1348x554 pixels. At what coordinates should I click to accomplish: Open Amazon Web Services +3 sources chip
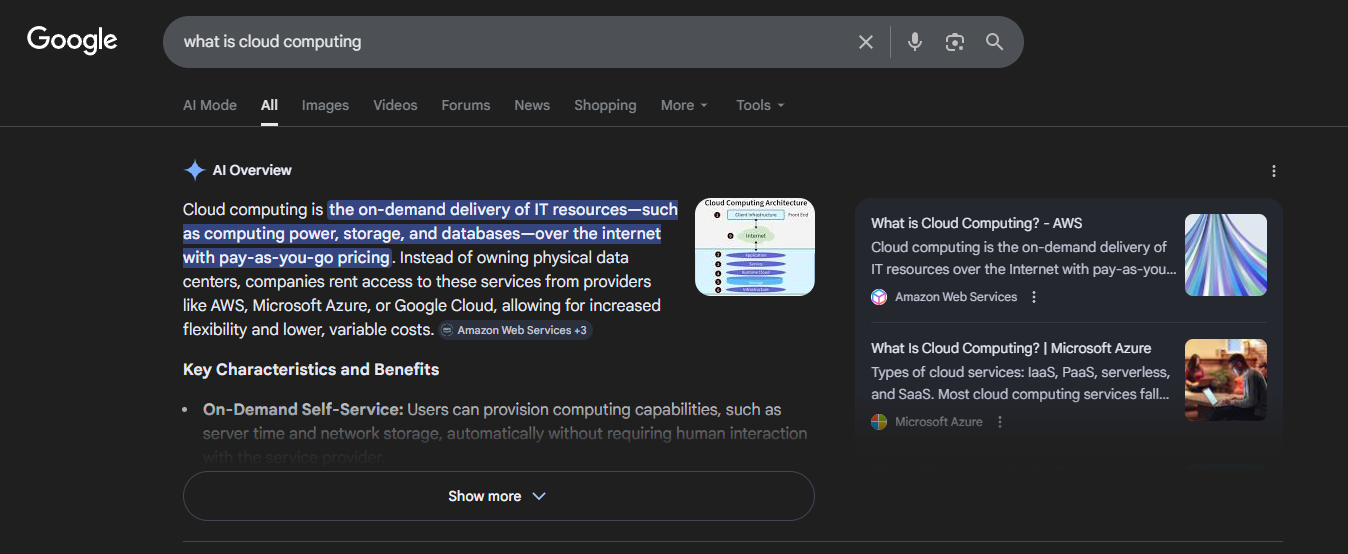[515, 330]
